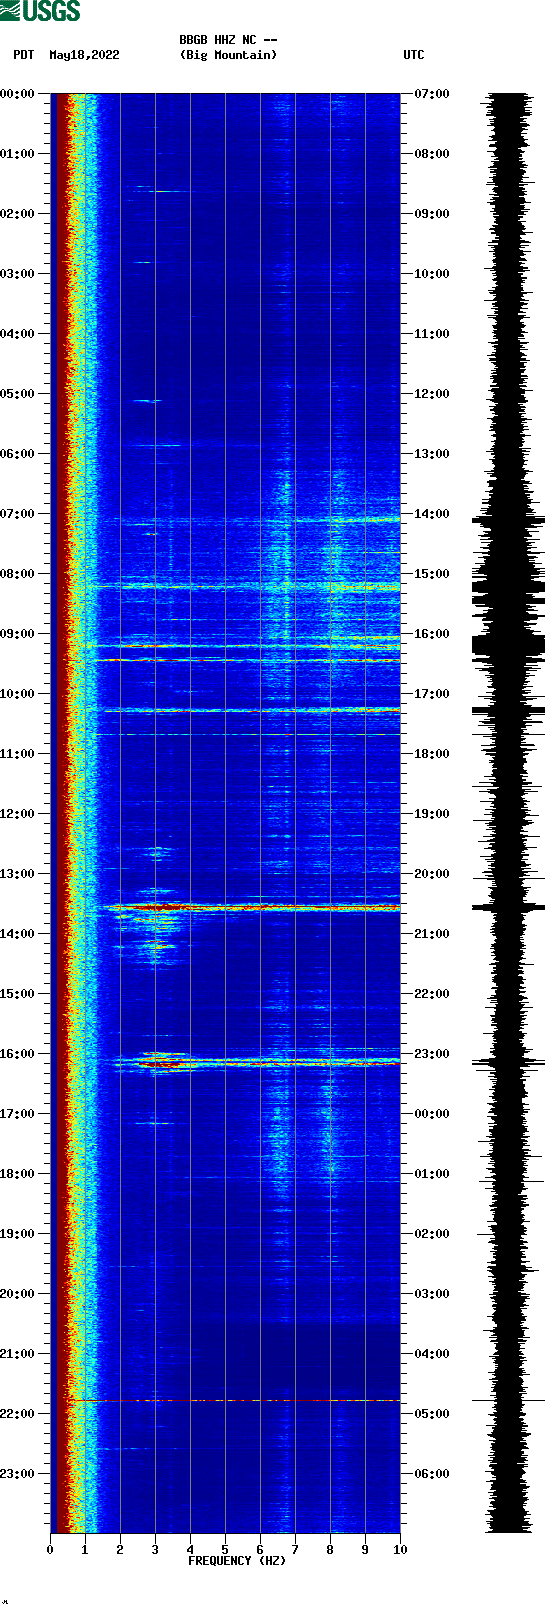Viewport: 552px width, 1613px height.
Task: Click the 17:00 UTC time label
Action: pos(432,694)
